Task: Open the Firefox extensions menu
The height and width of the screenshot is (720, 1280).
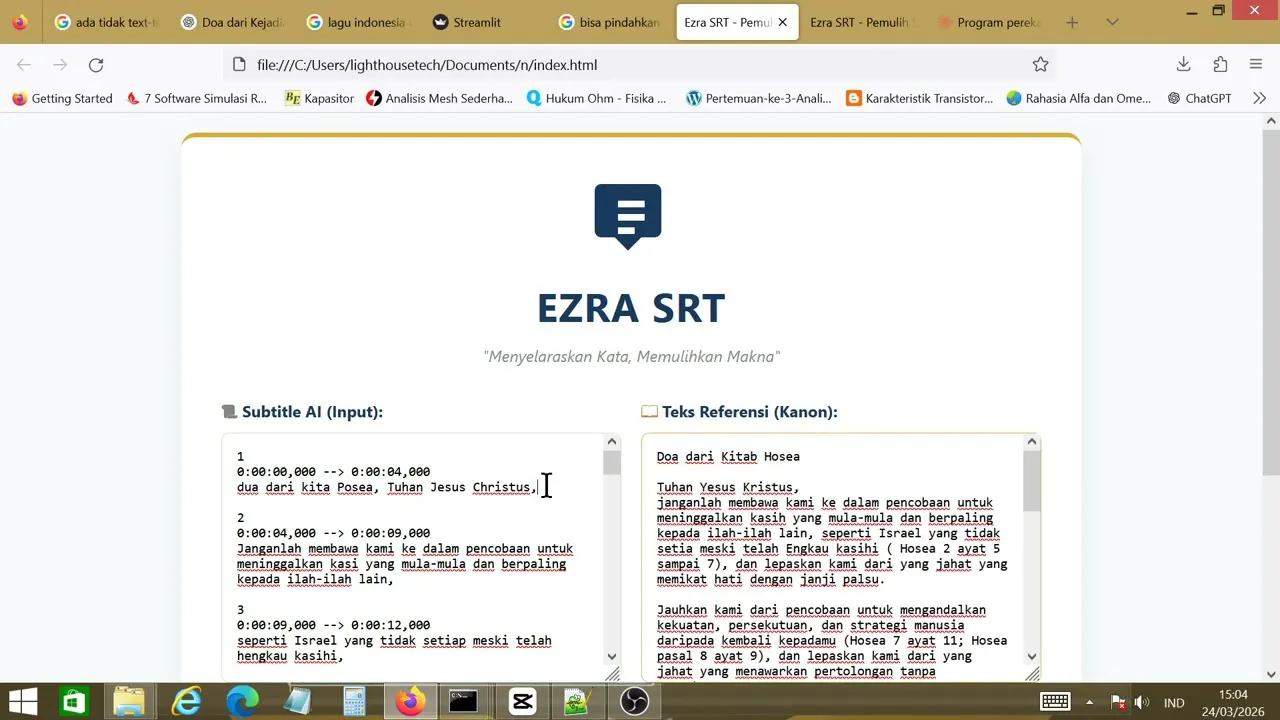Action: click(x=1220, y=65)
